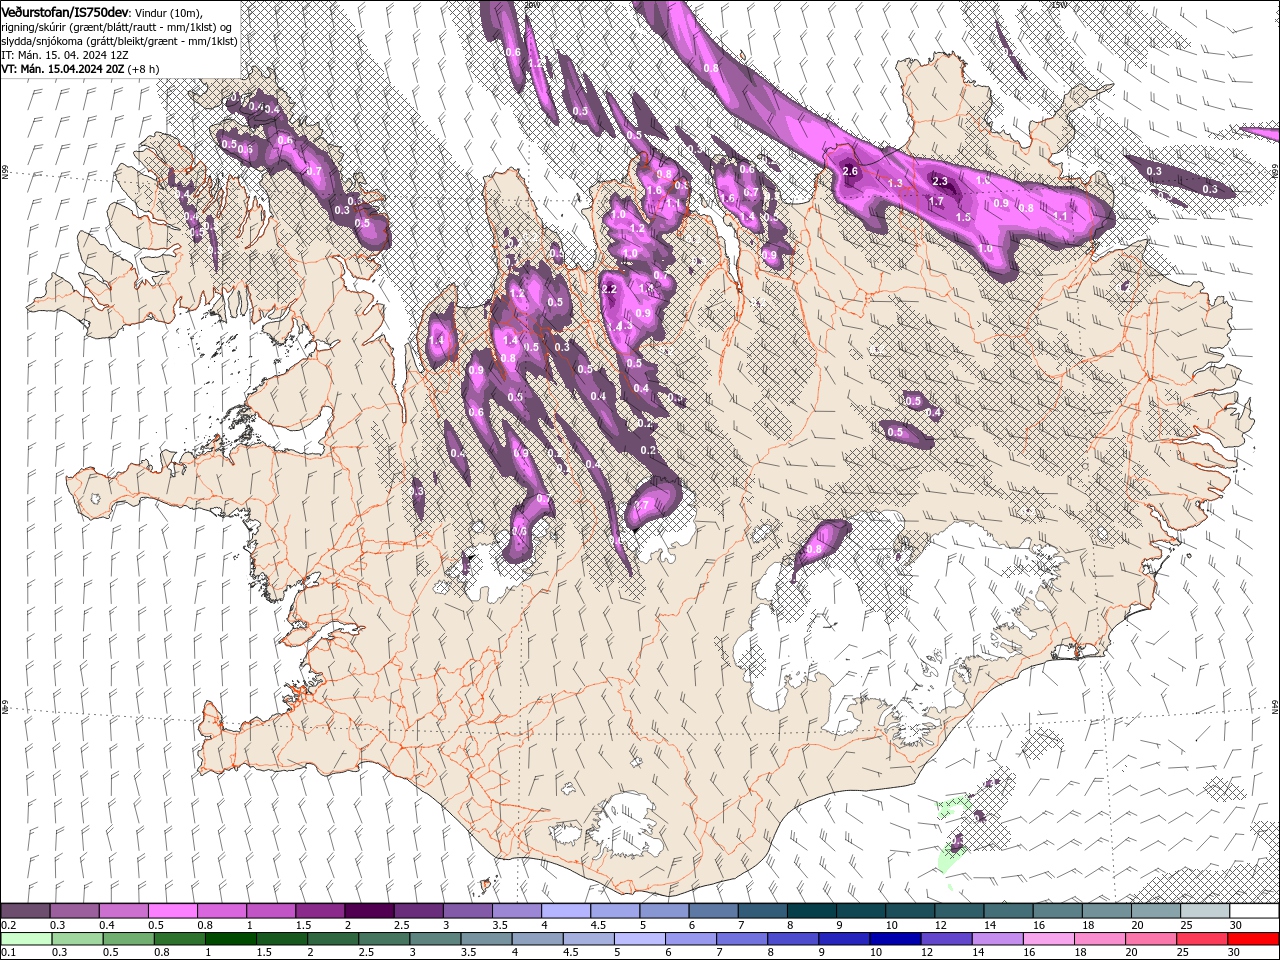Click the rain scale's pale lavender 5 swatch
1280x960 pixels.
(639, 939)
